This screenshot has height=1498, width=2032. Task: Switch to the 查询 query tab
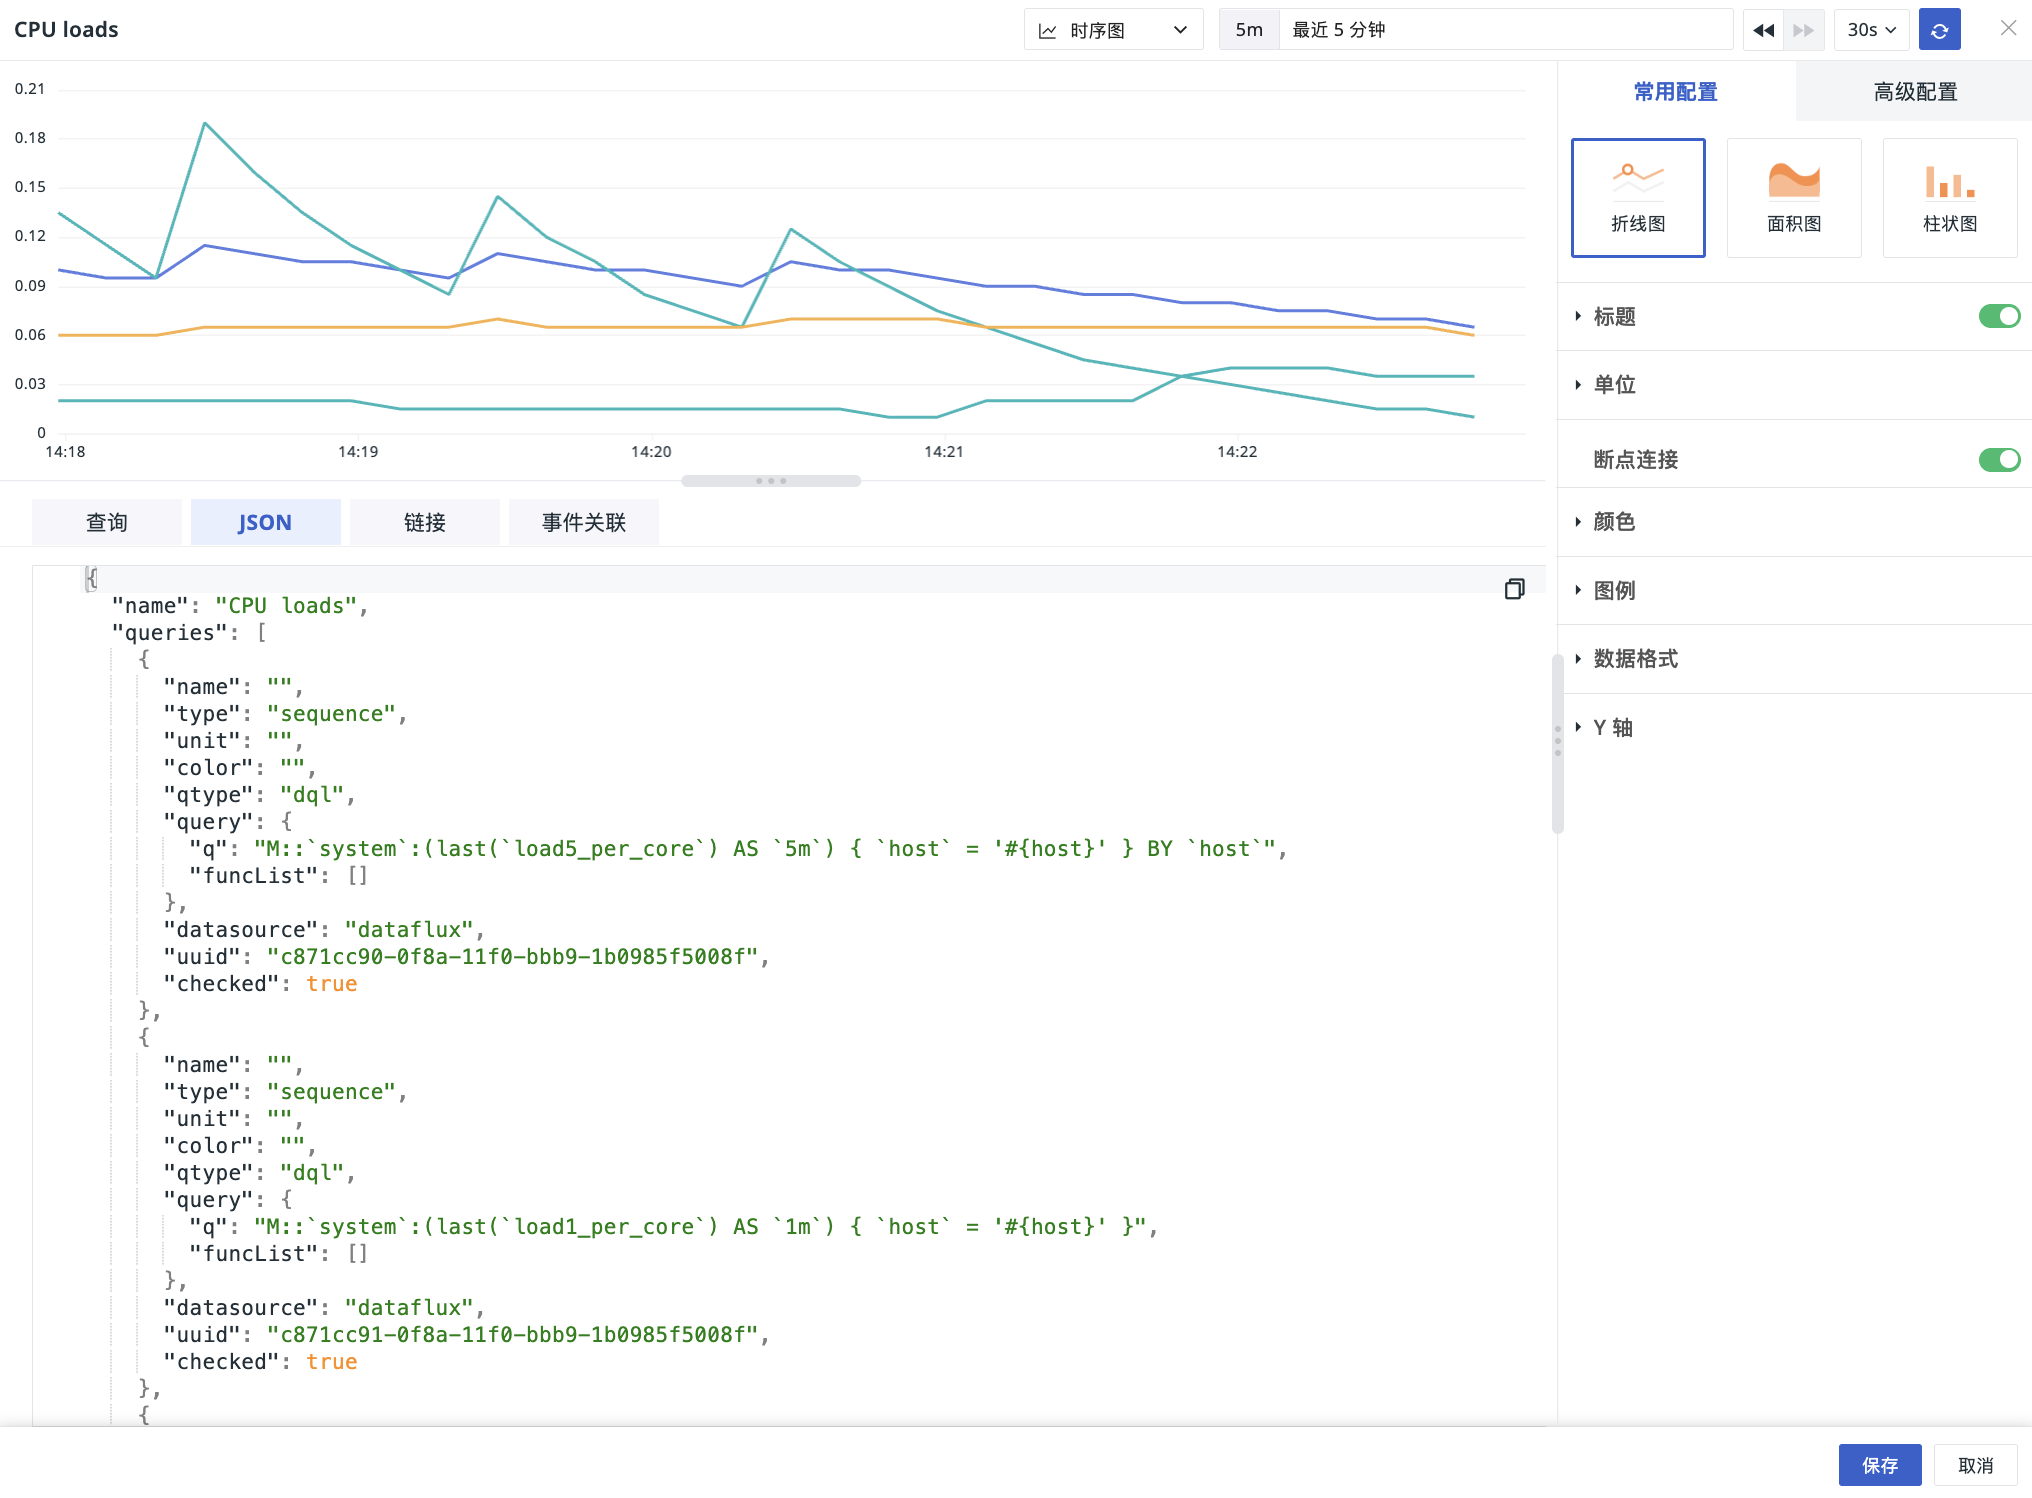tap(107, 522)
